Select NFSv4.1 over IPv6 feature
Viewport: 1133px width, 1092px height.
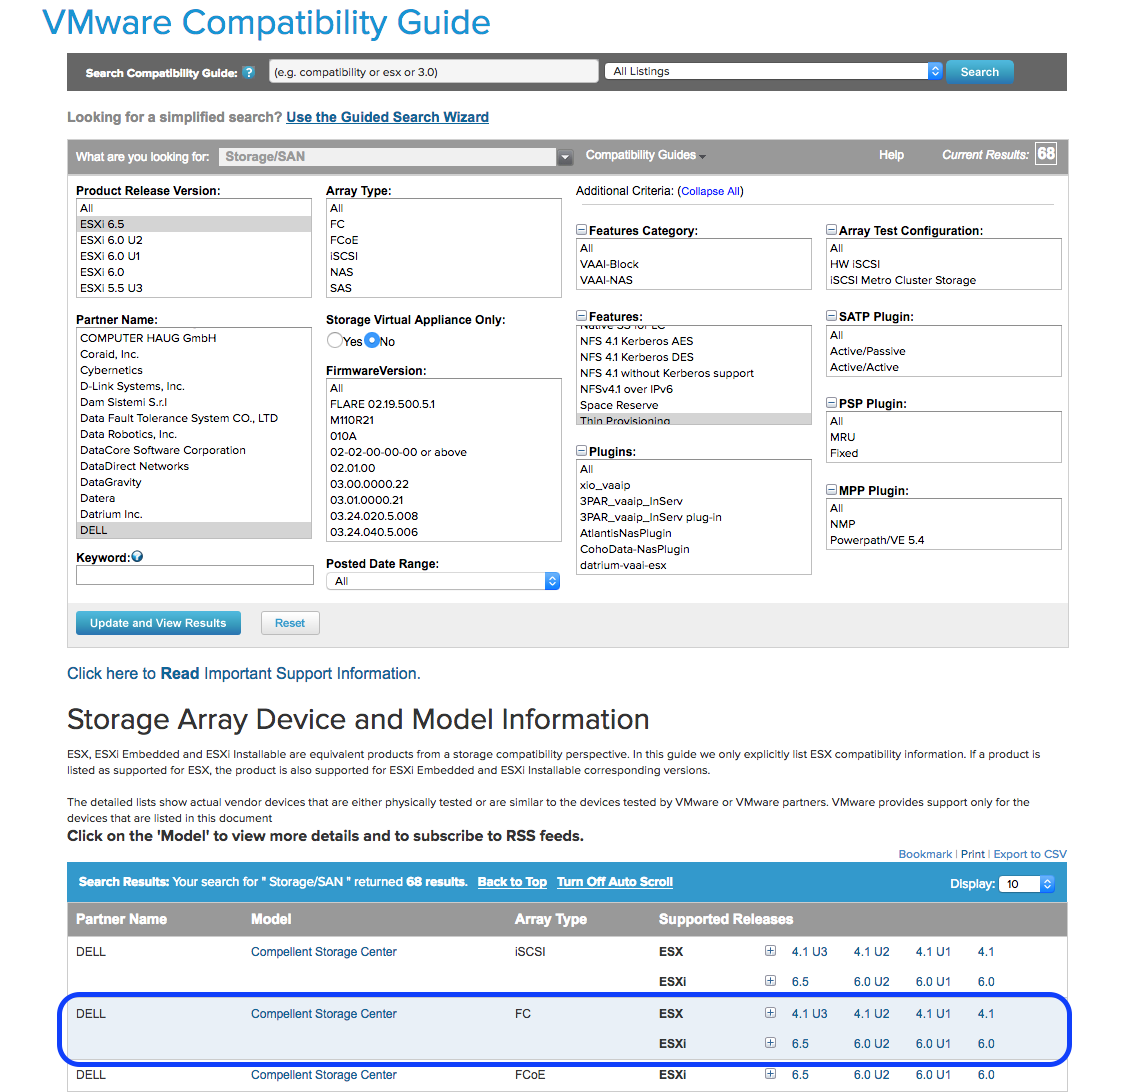click(x=694, y=389)
